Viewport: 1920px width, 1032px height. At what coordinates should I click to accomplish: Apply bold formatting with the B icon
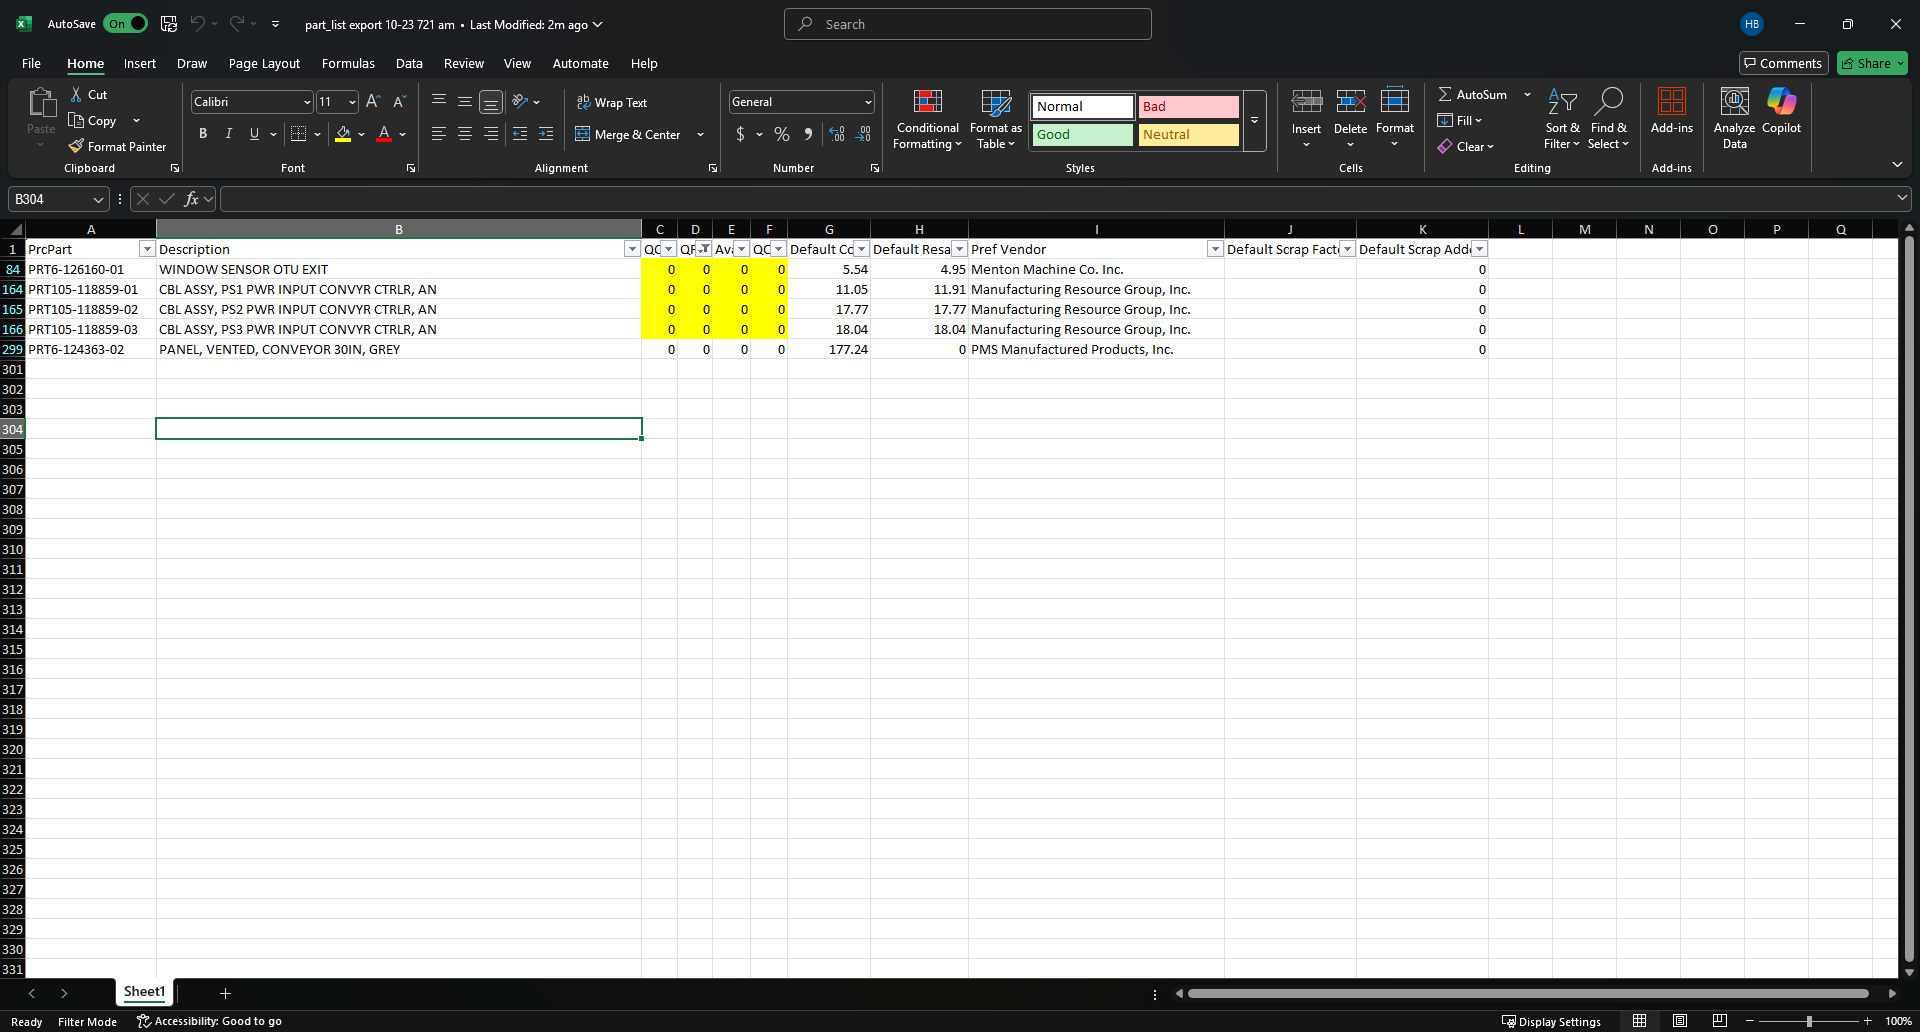(x=203, y=134)
